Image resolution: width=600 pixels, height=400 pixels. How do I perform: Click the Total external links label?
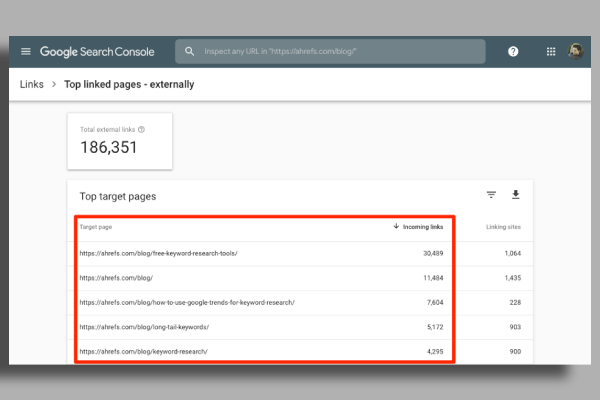pyautogui.click(x=108, y=129)
